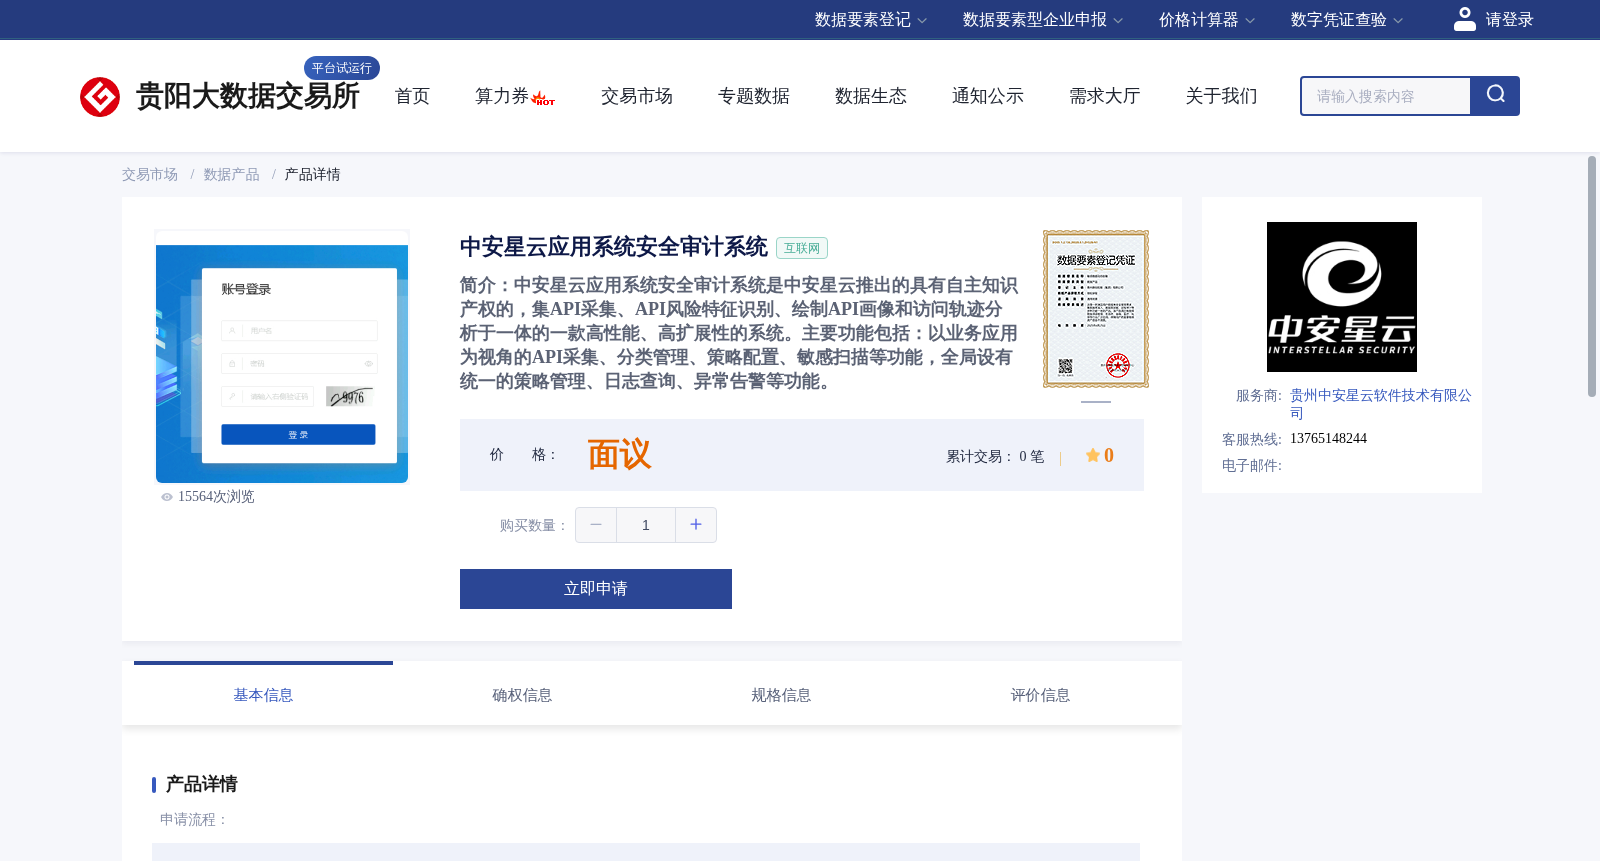Viewport: 1600px width, 861px height.
Task: Open the 算力券 menu item
Action: coord(501,96)
